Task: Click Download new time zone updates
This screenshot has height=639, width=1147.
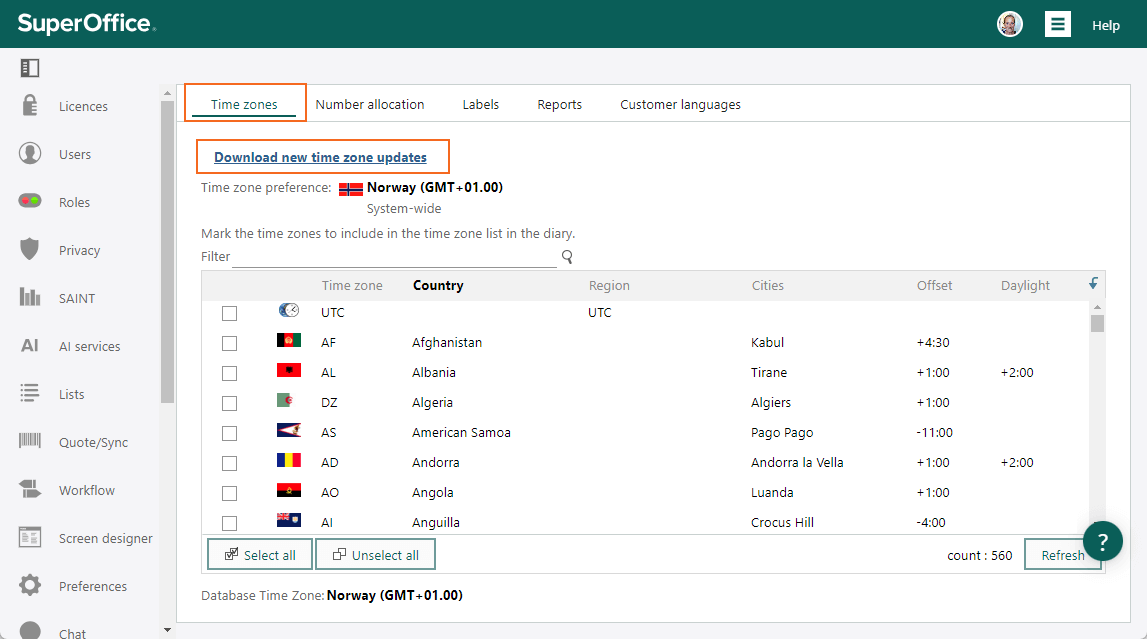Action: (x=320, y=157)
